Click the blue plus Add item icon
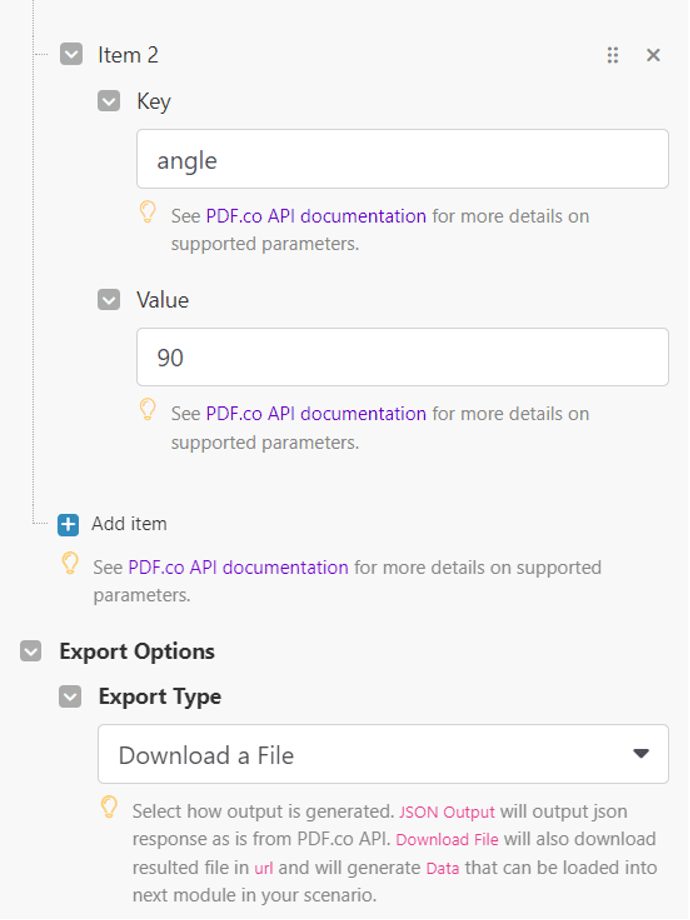This screenshot has height=920, width=690. point(68,524)
